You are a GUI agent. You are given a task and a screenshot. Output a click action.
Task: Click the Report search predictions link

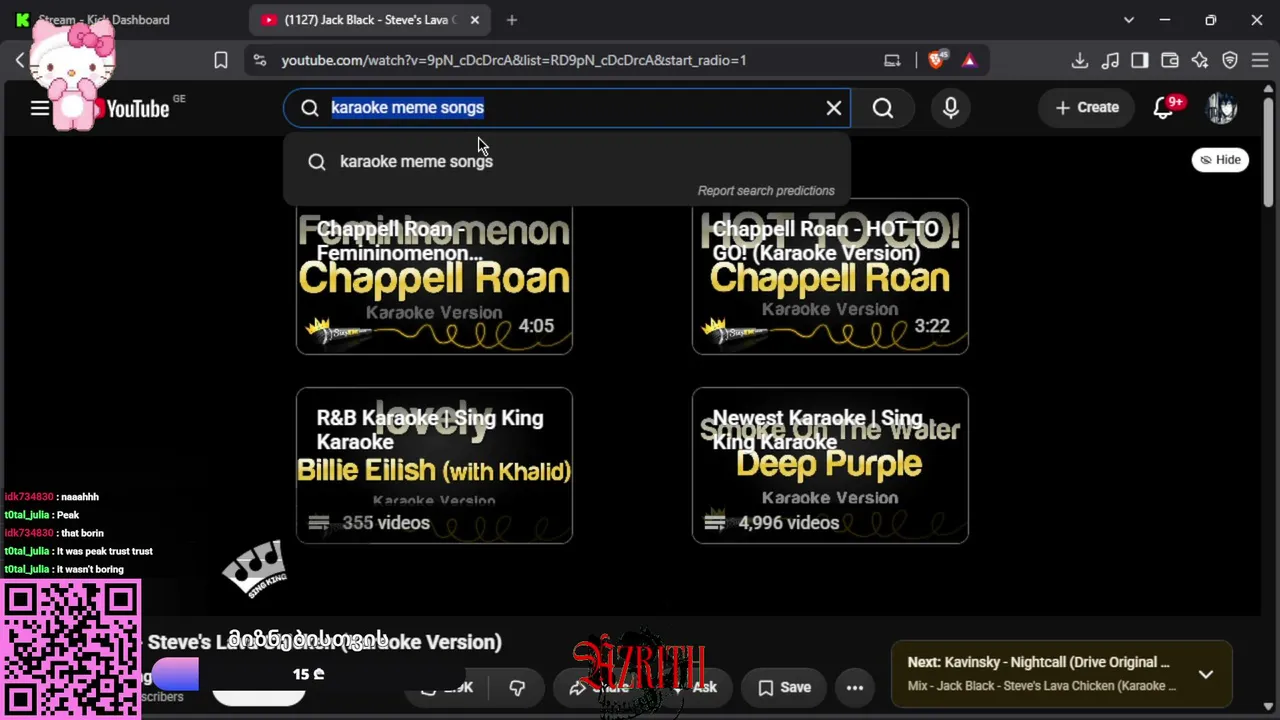(766, 191)
